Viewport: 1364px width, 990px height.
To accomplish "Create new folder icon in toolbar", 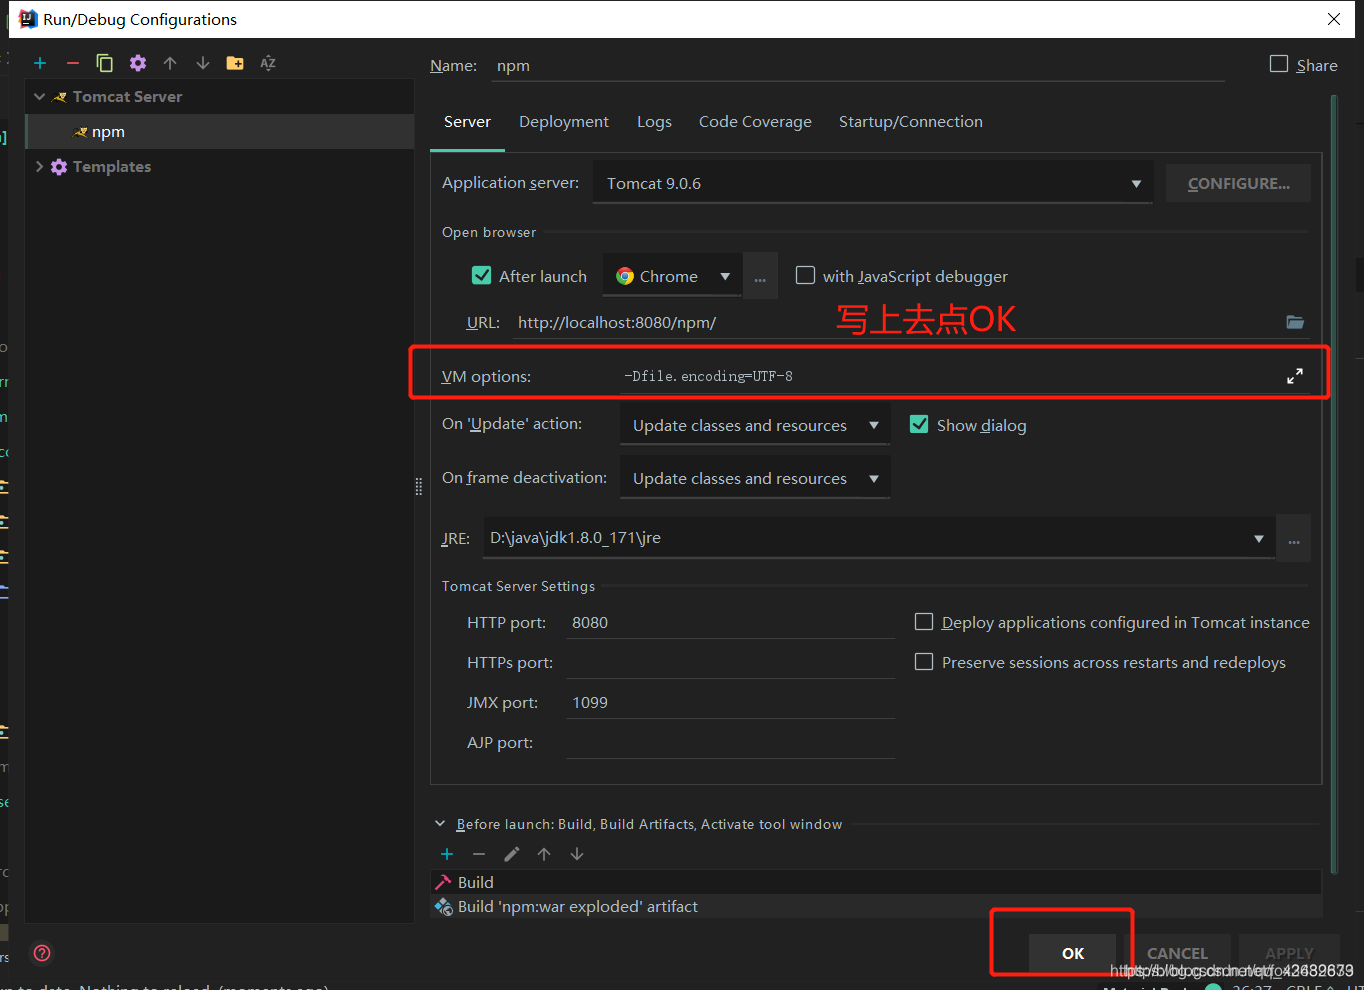I will [x=235, y=63].
